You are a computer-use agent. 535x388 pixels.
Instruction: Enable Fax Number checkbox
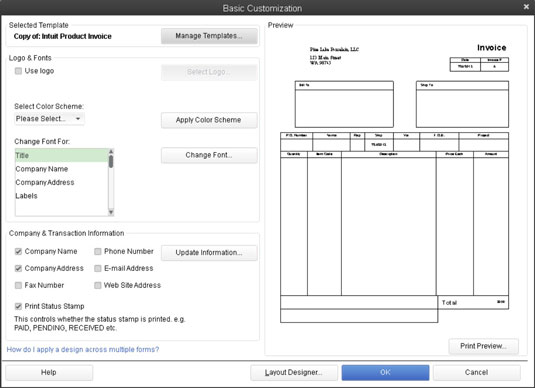pyautogui.click(x=18, y=285)
